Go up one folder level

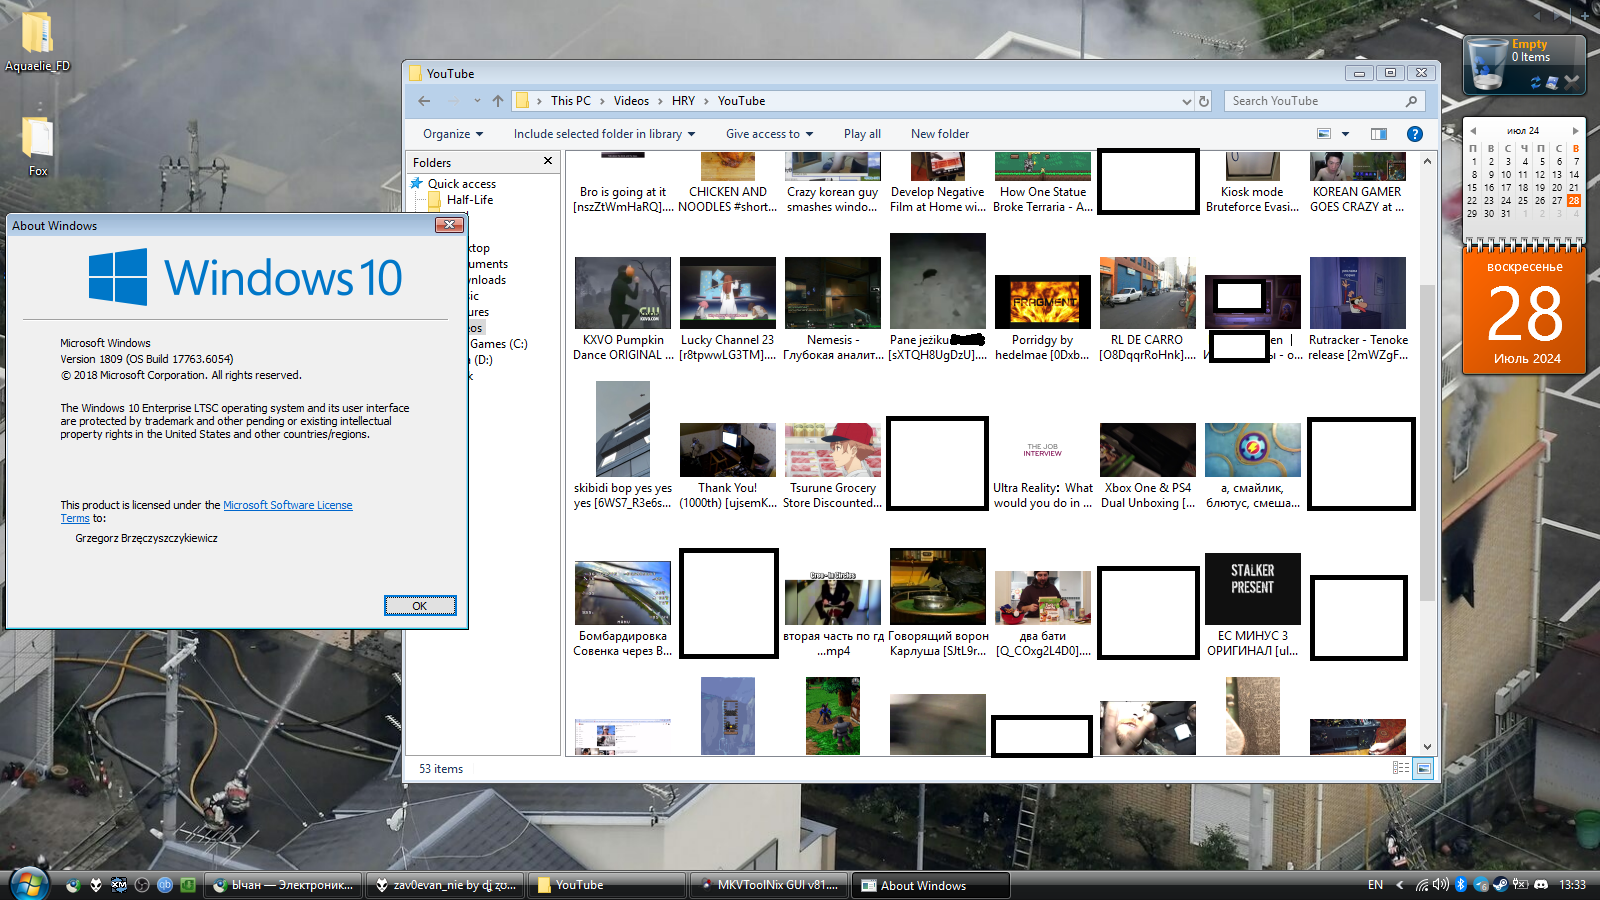click(x=498, y=101)
